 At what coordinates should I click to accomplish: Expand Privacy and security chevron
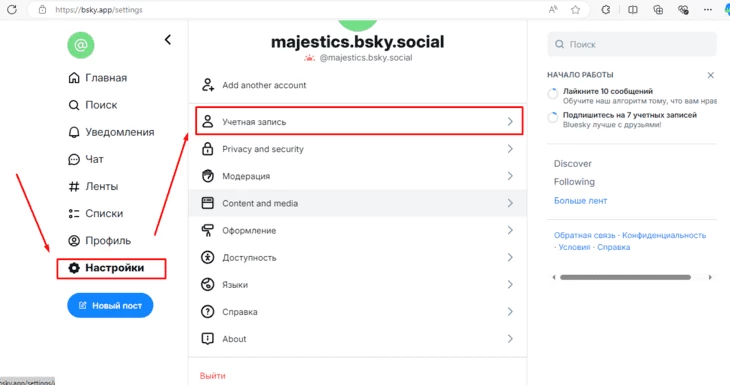[x=510, y=149]
